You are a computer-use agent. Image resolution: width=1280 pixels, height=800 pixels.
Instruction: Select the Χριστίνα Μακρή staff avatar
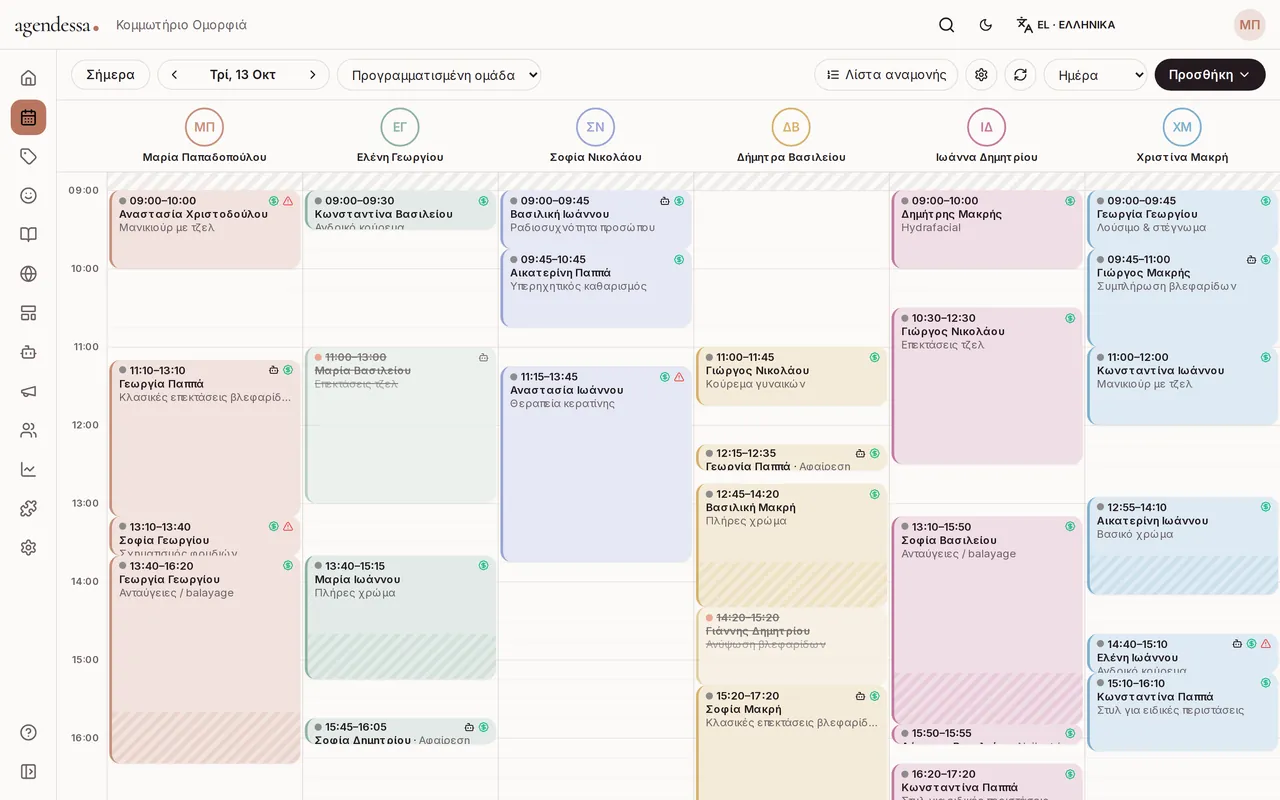[1182, 127]
